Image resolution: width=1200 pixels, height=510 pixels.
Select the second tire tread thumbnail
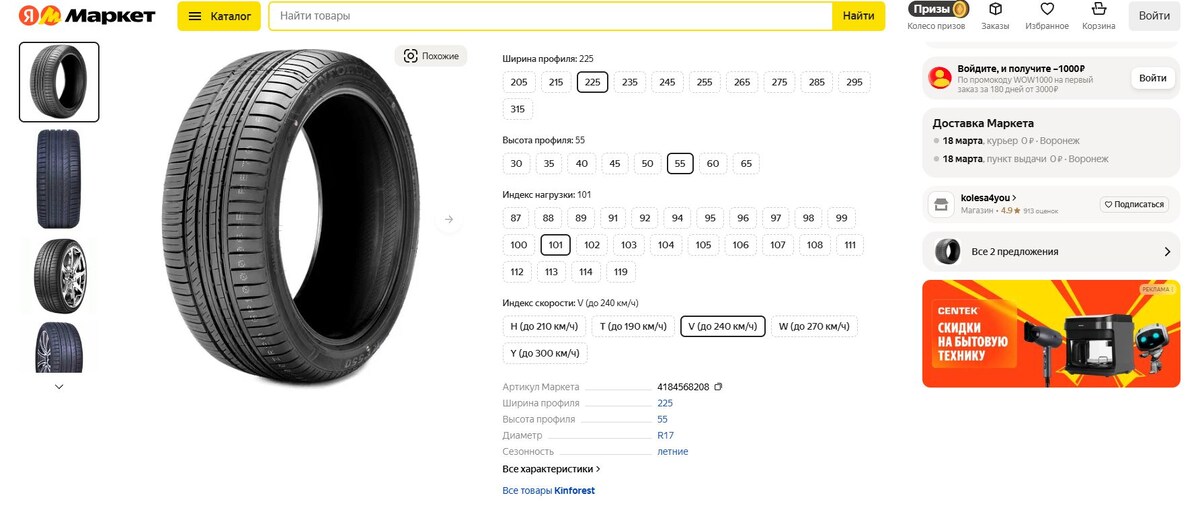(58, 179)
